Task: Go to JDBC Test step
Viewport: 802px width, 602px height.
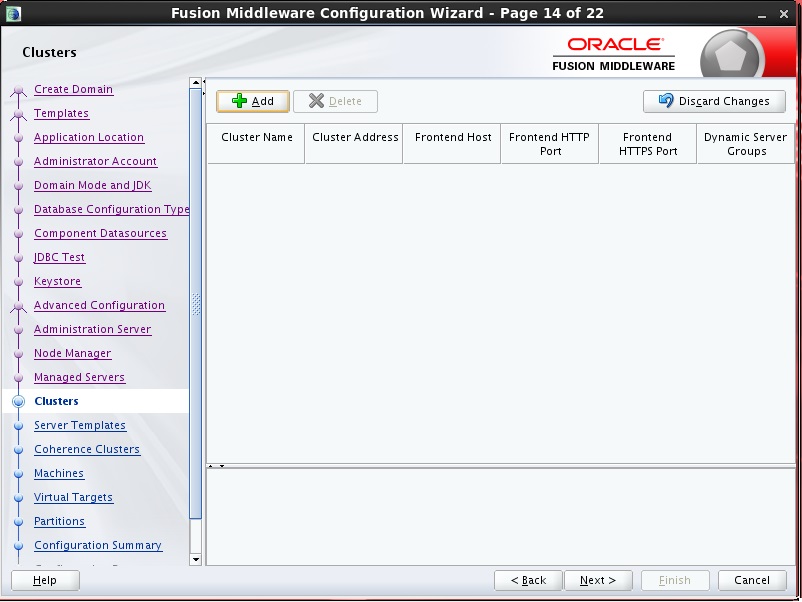Action: [x=59, y=257]
